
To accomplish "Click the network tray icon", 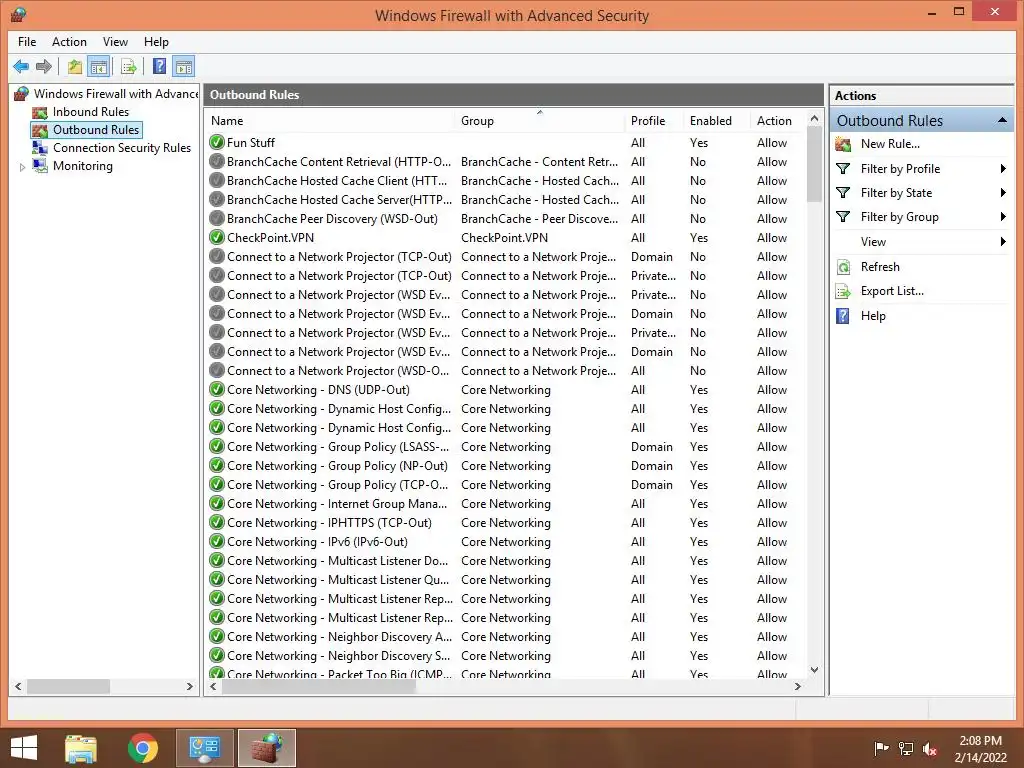I will (906, 749).
